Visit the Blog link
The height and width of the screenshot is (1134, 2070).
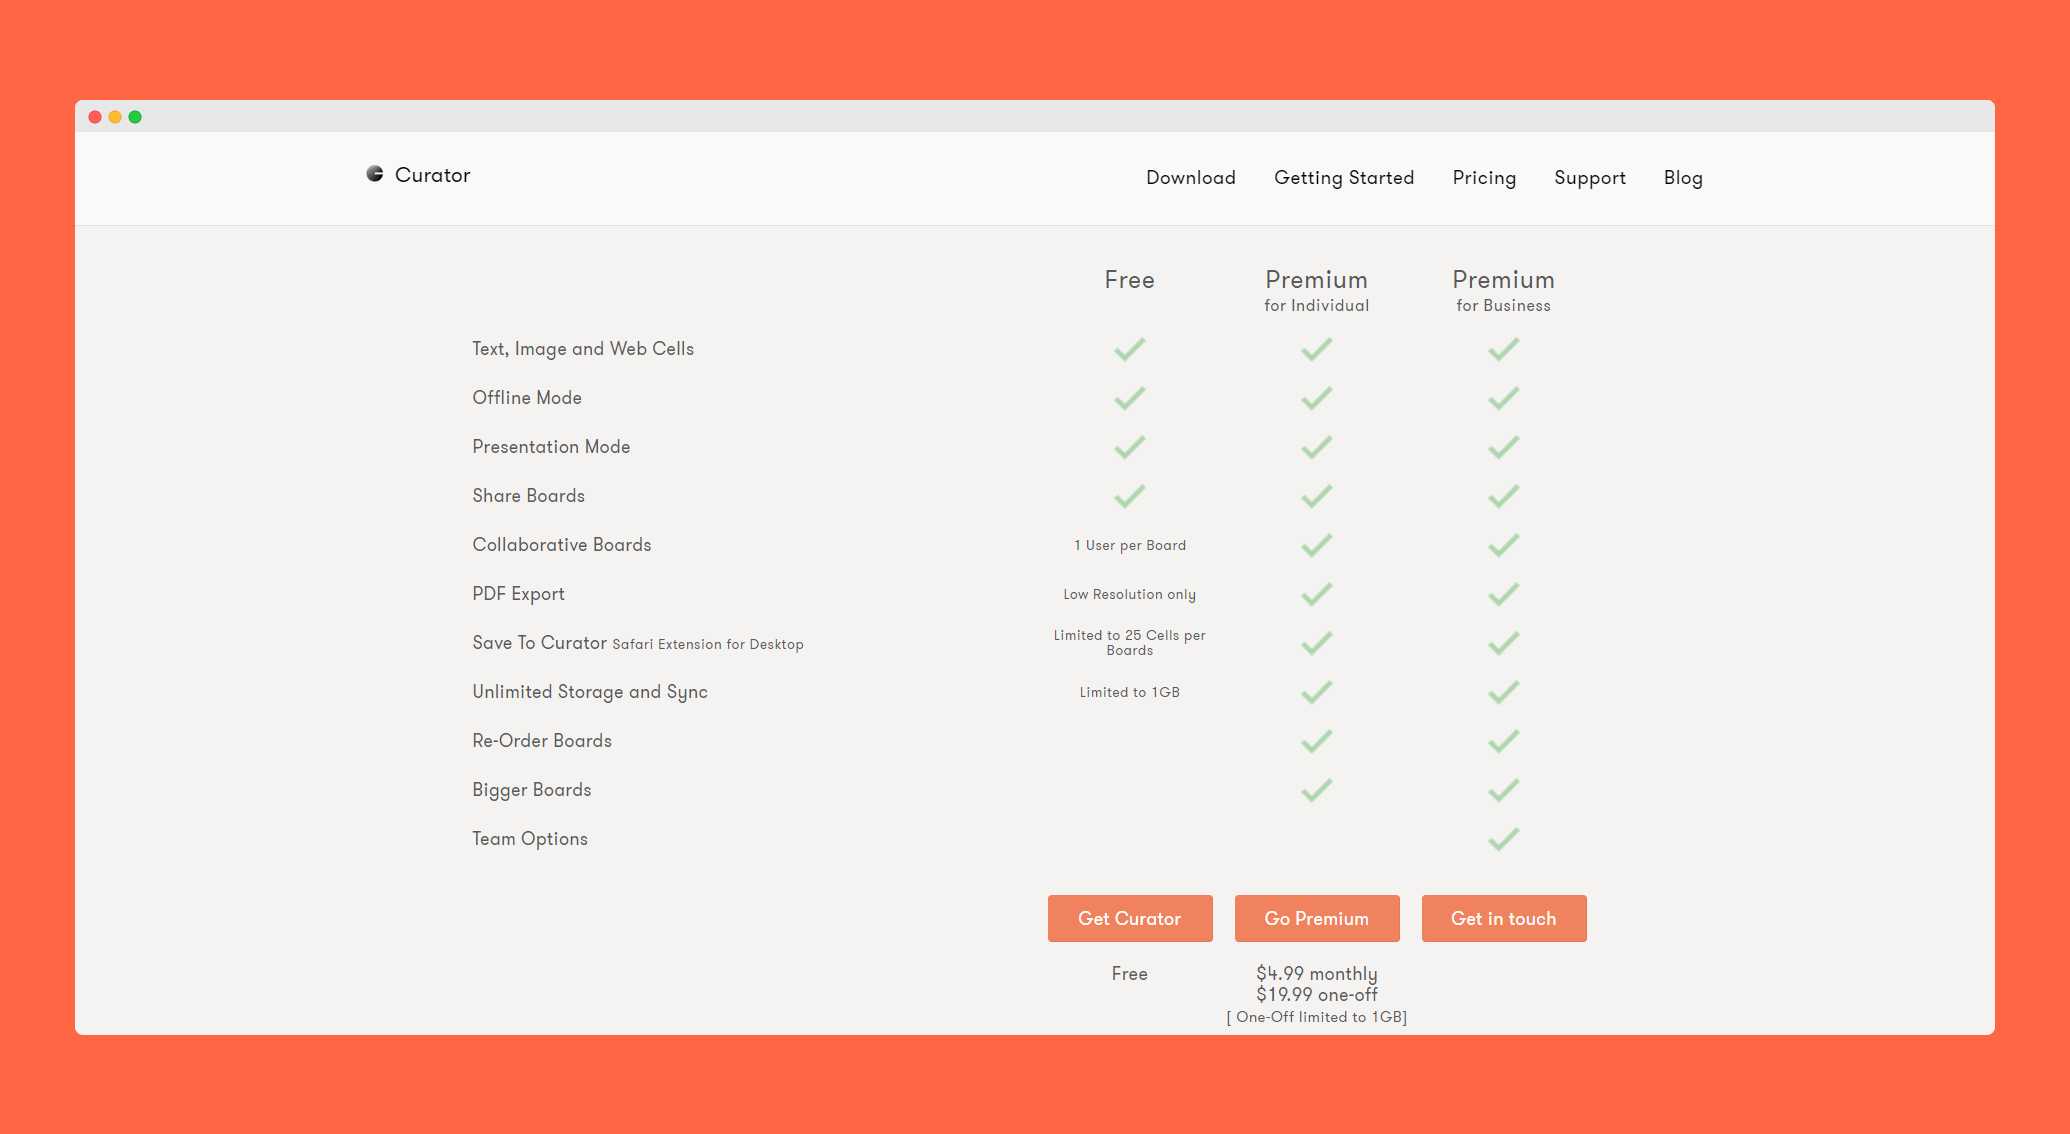pos(1683,178)
